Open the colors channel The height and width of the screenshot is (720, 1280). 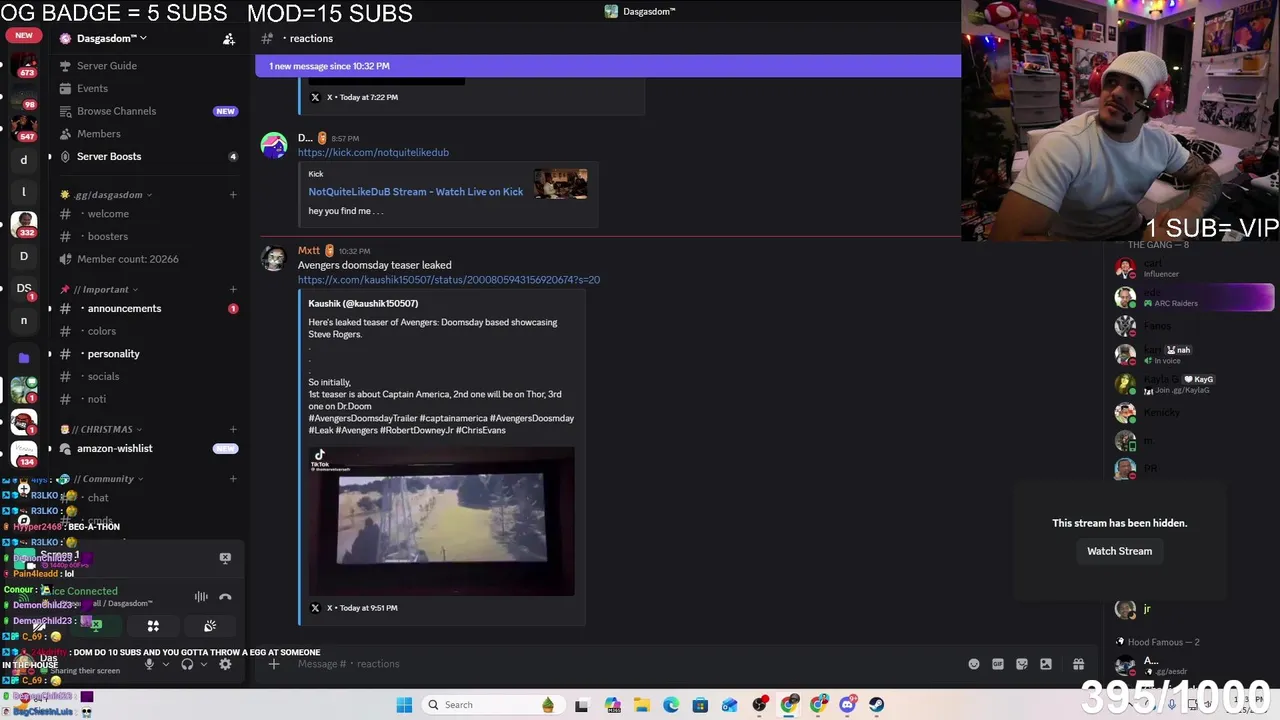pos(102,332)
